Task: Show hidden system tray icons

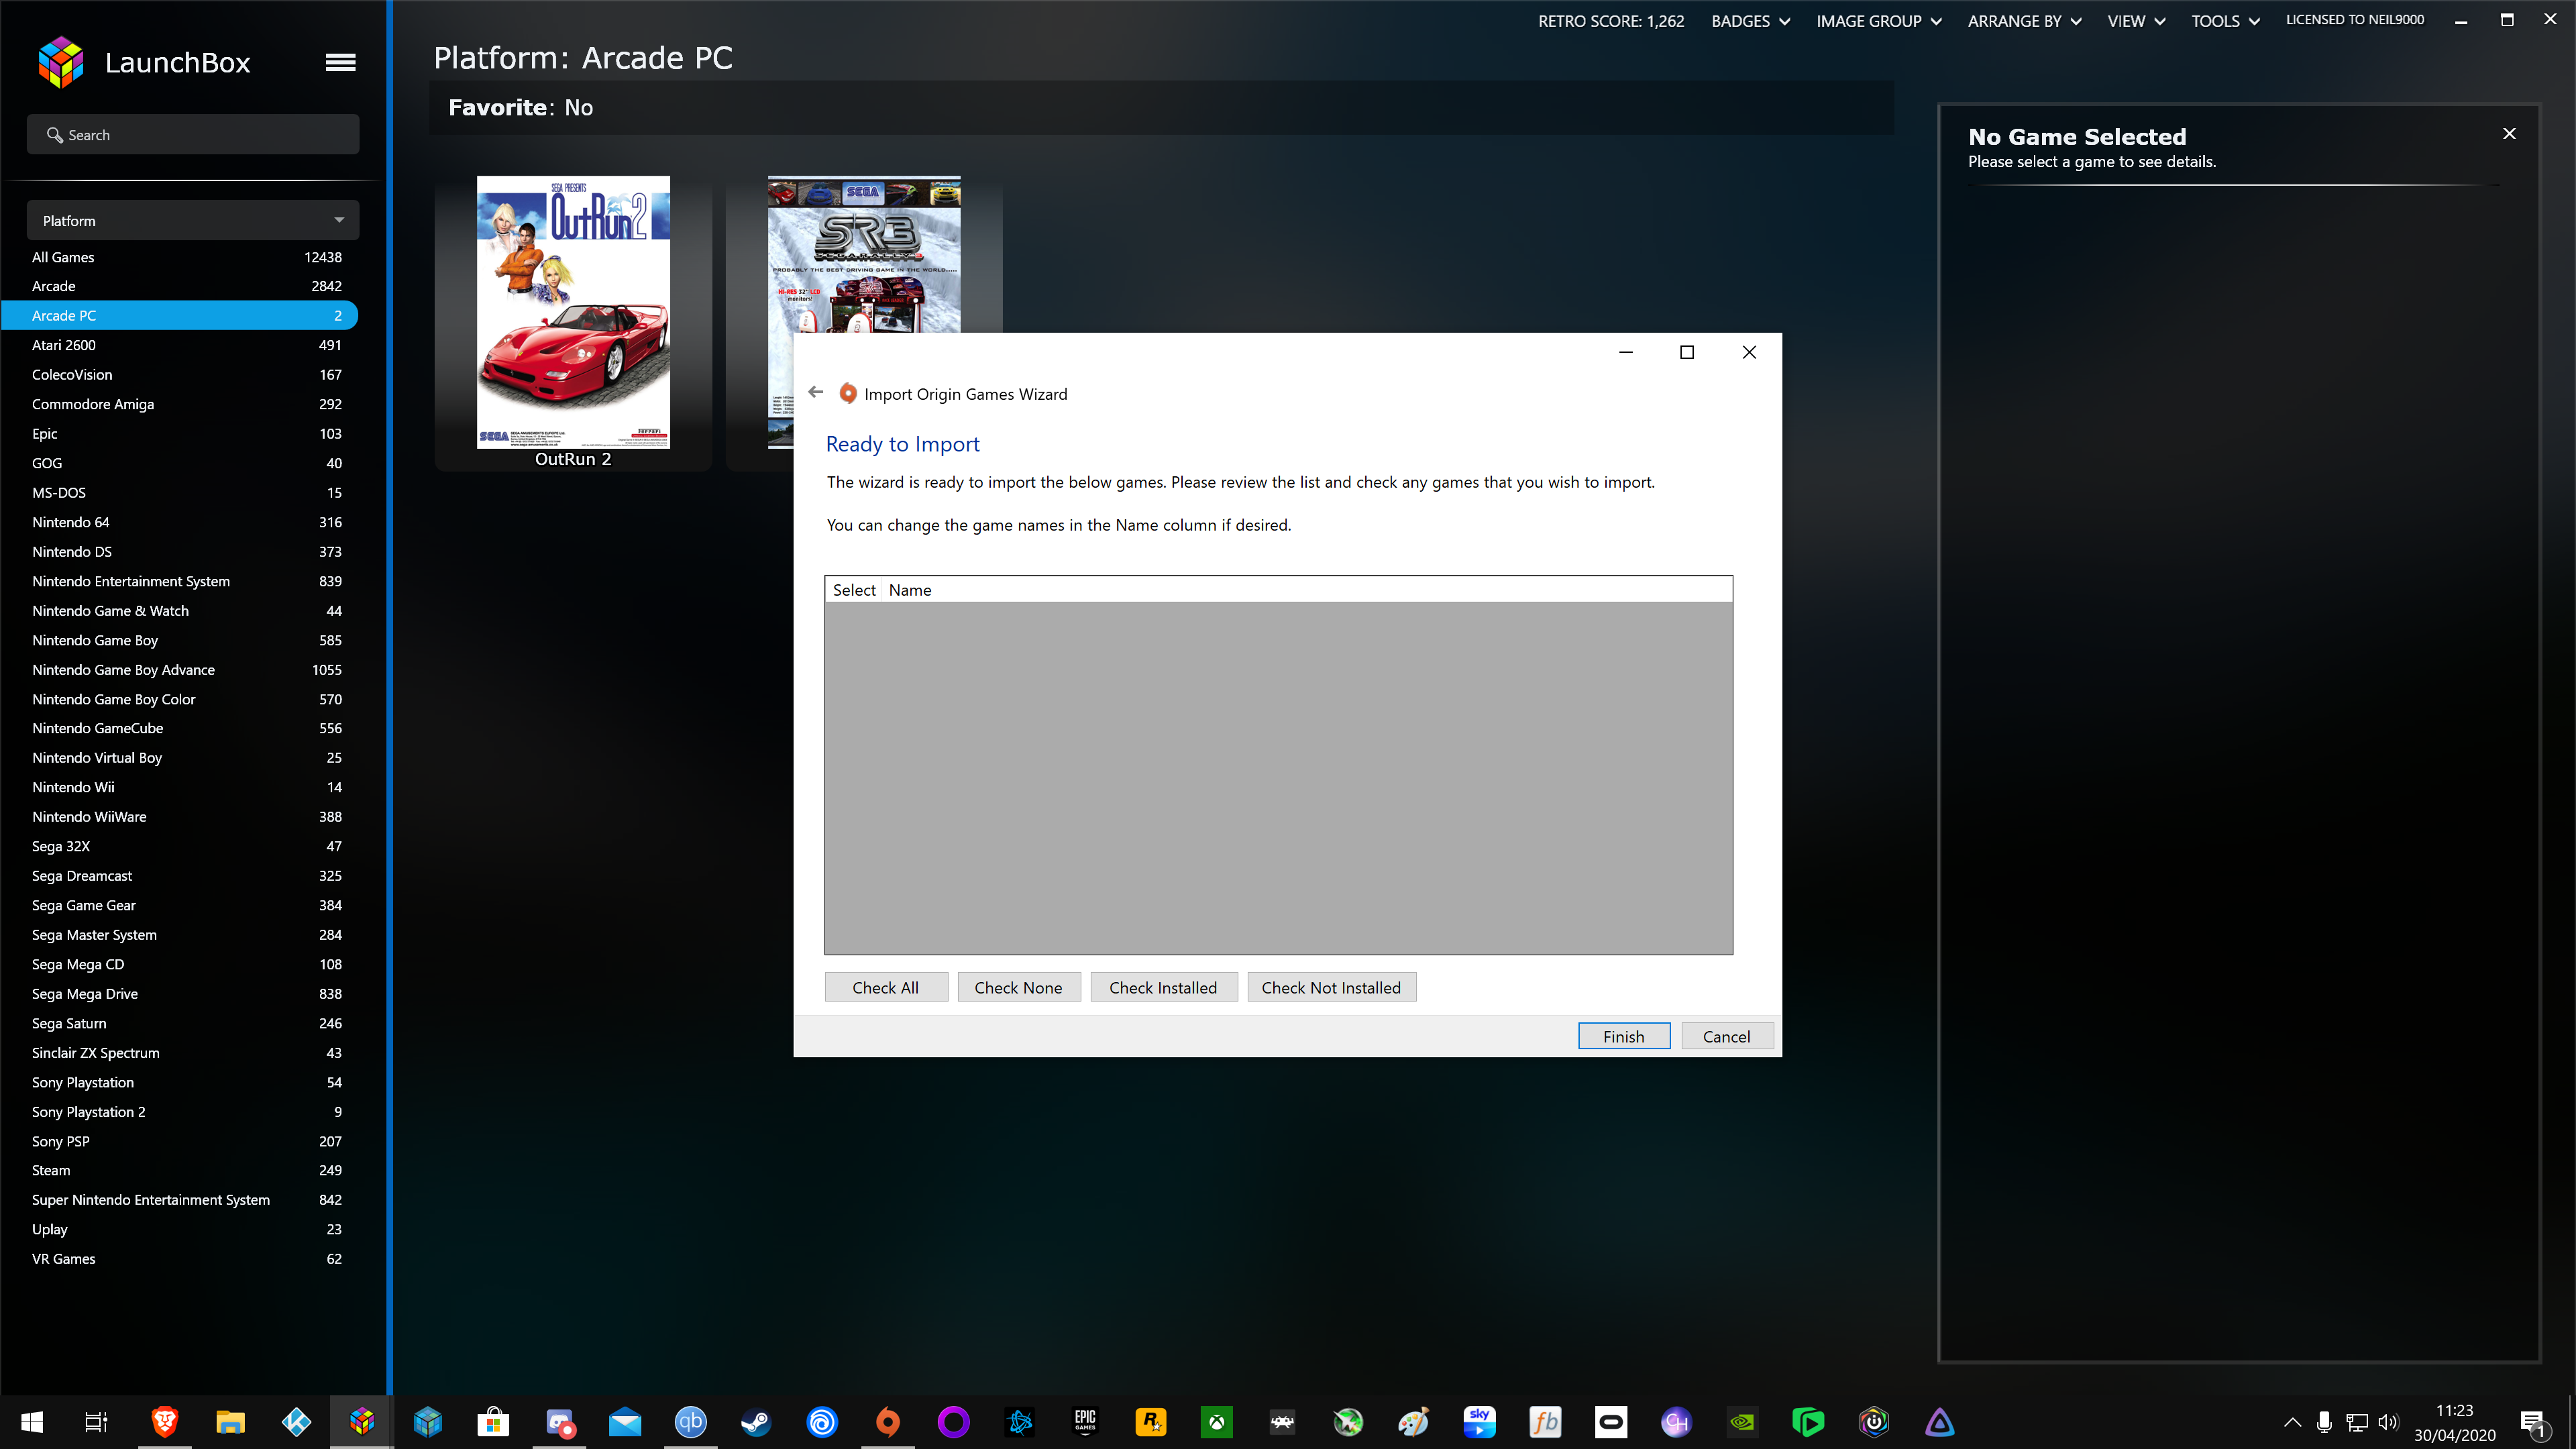Action: pos(2292,1422)
